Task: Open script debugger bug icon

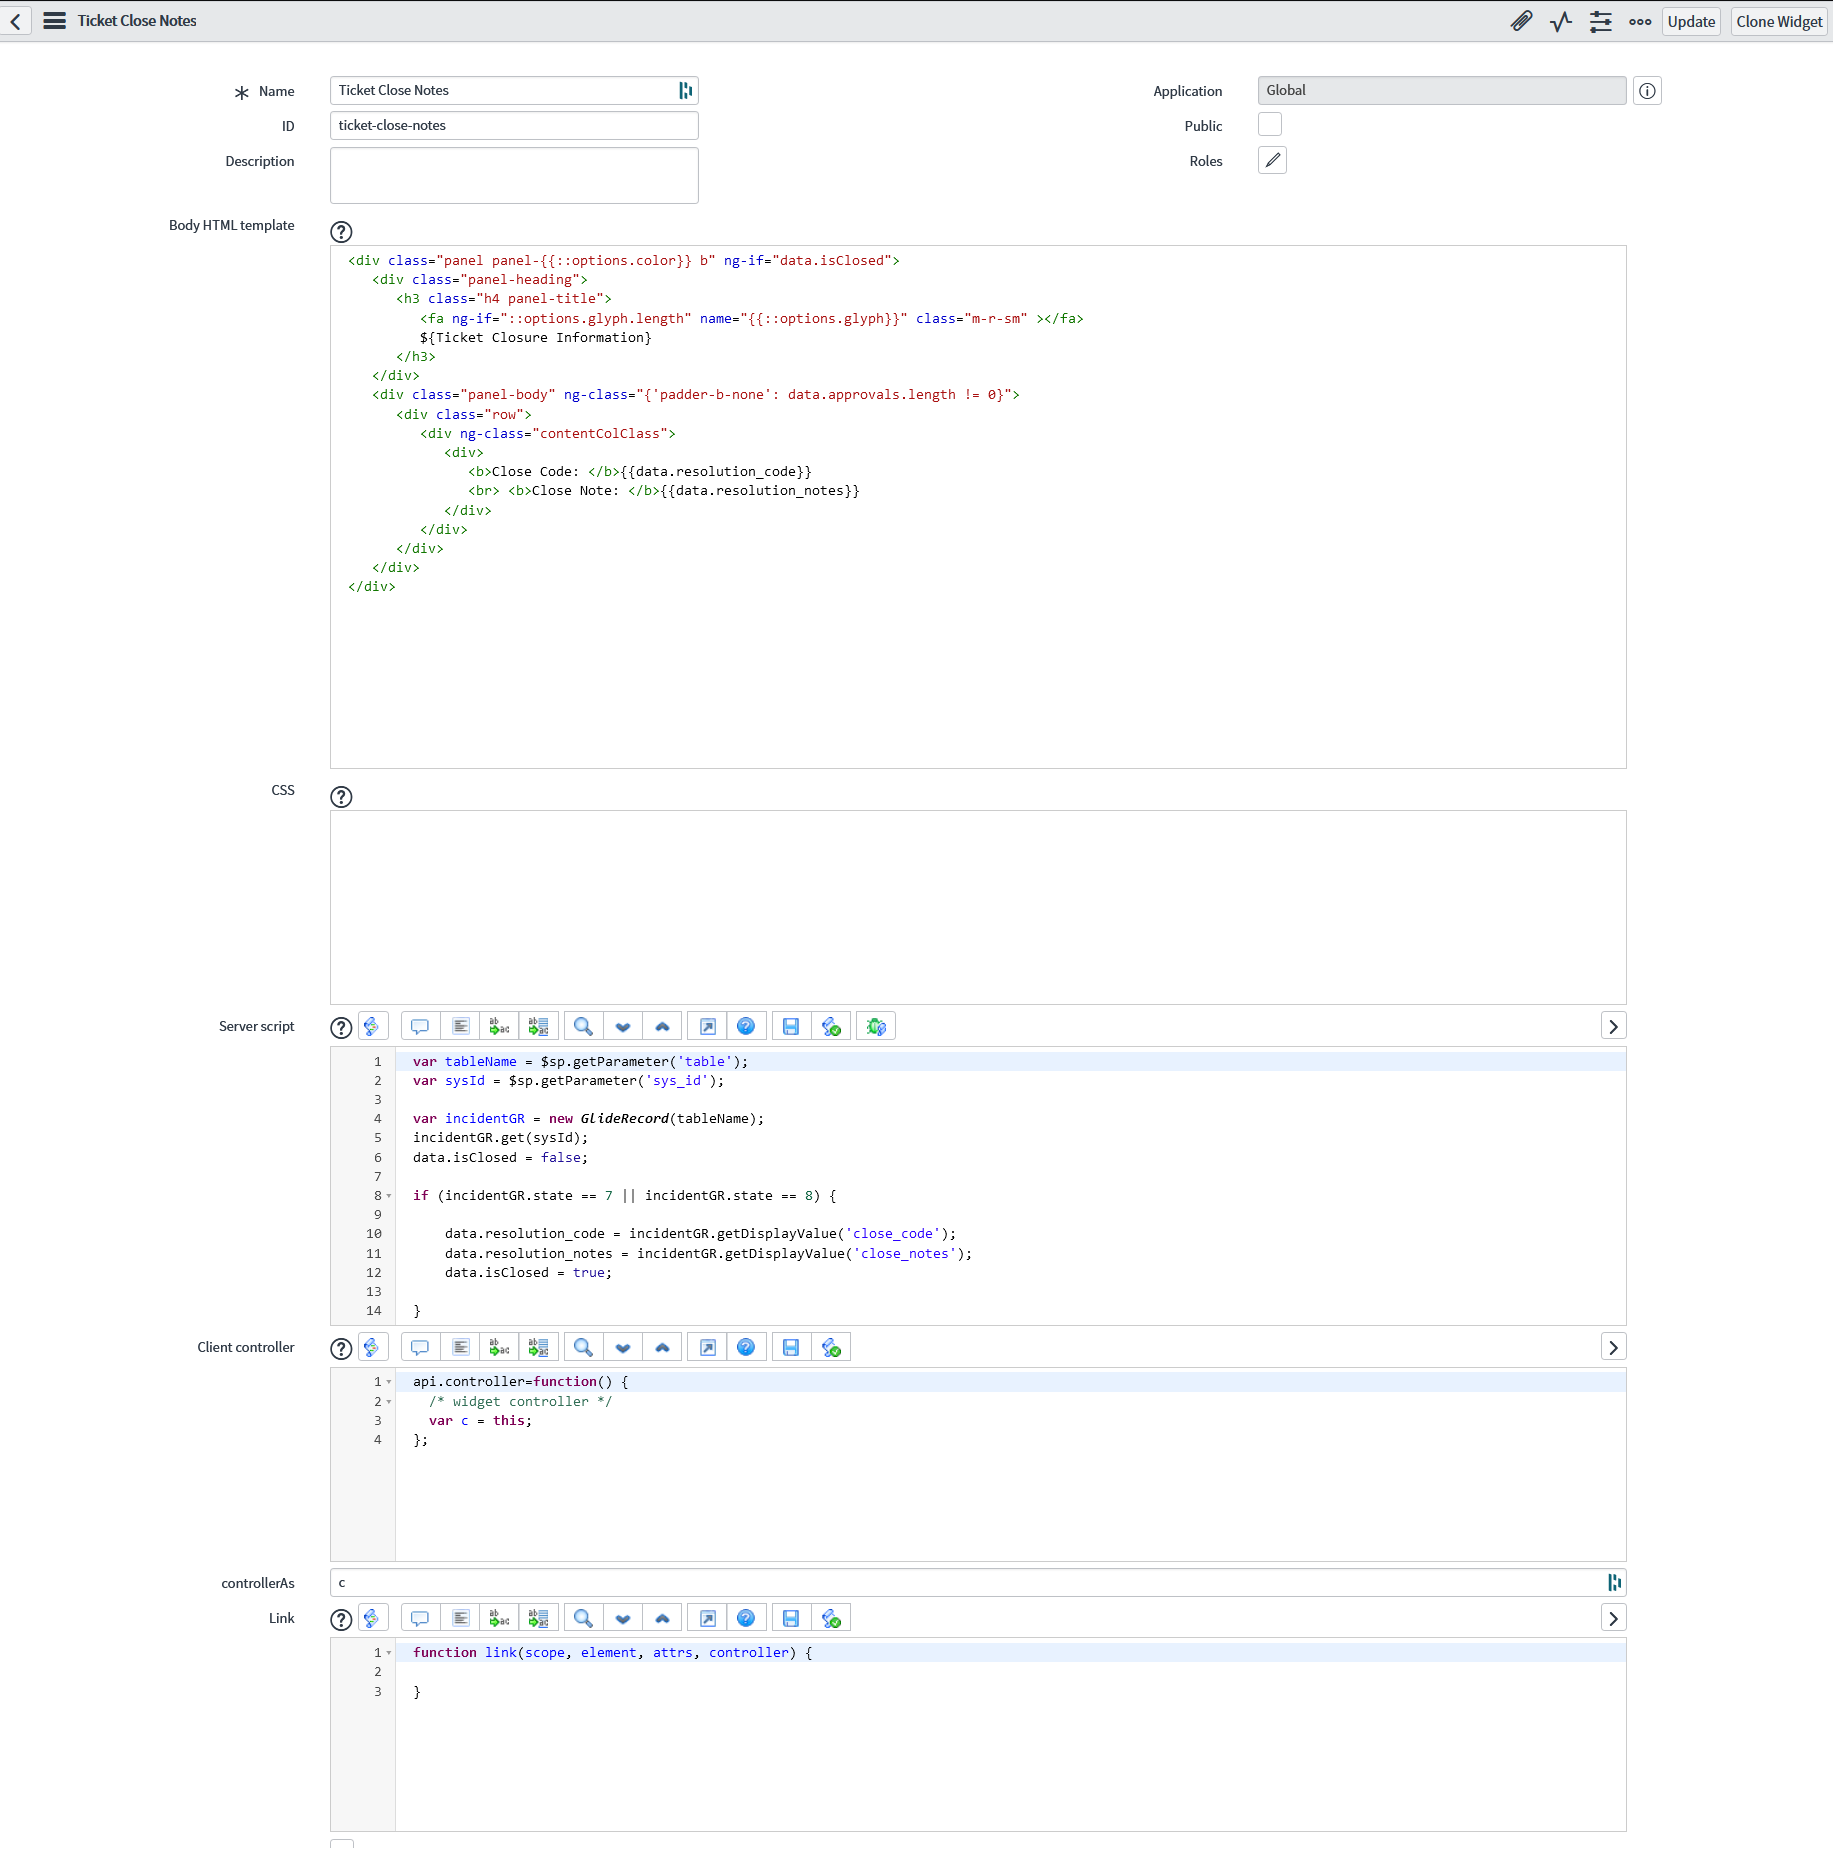Action: pos(876,1026)
